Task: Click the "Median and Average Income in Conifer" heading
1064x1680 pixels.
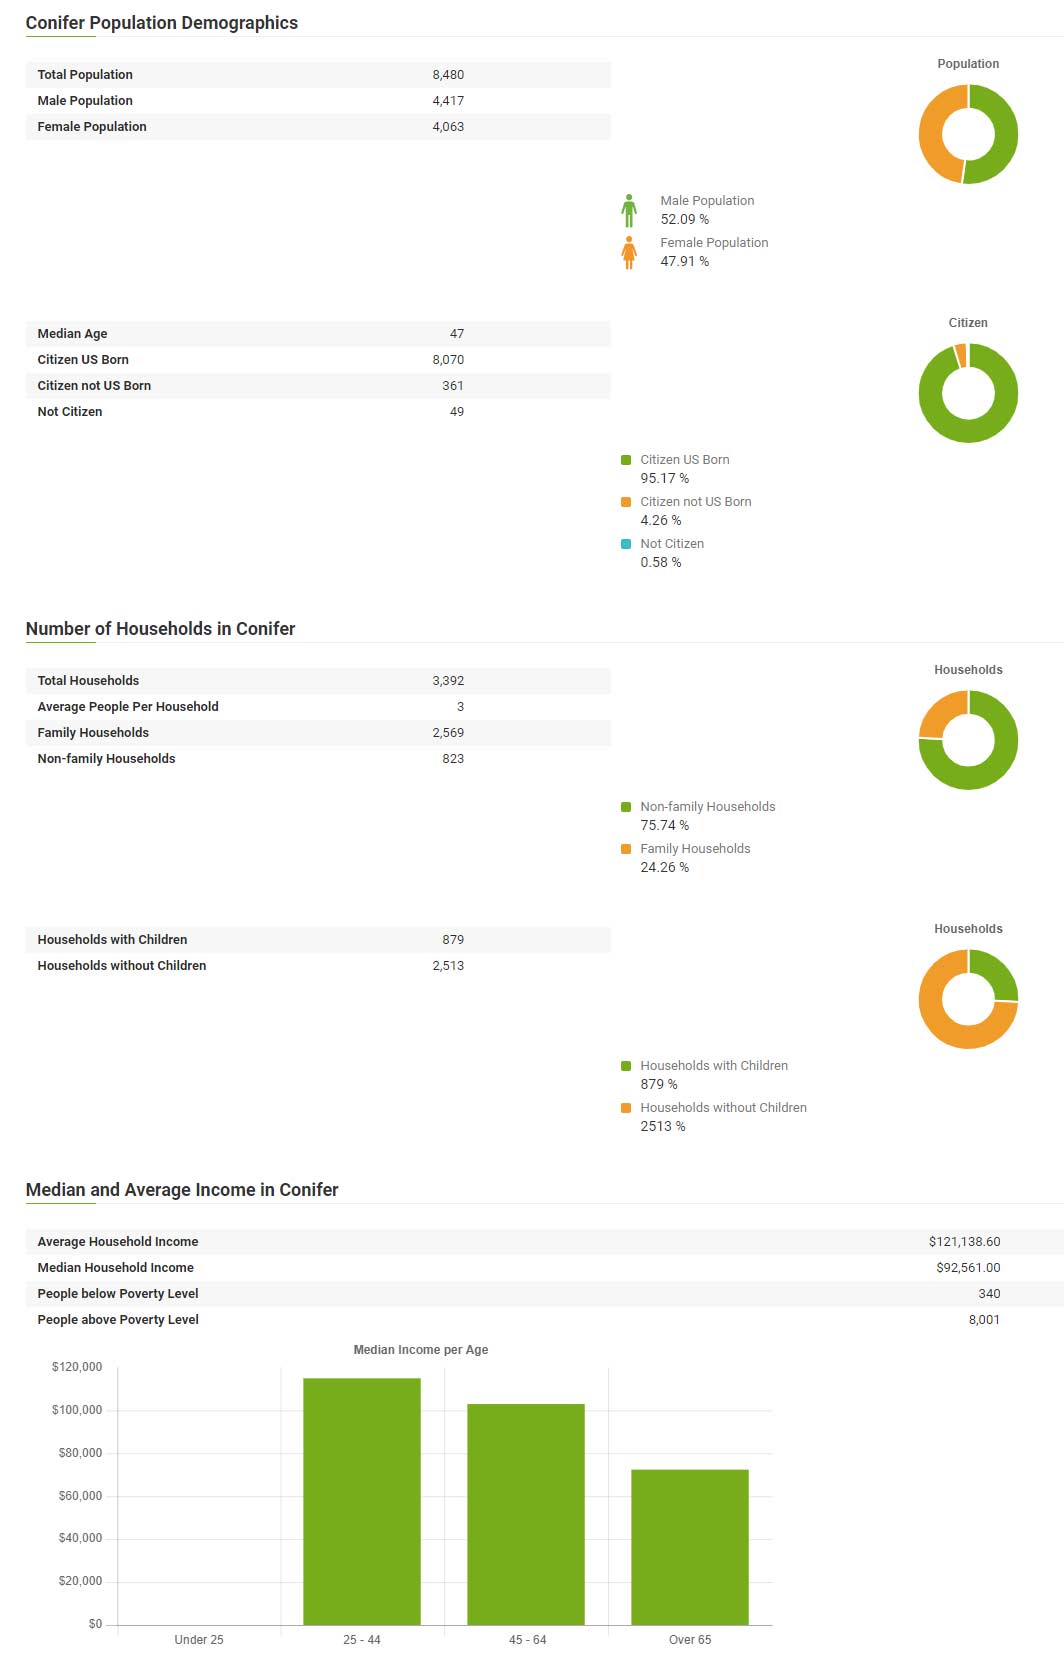Action: pyautogui.click(x=182, y=1190)
